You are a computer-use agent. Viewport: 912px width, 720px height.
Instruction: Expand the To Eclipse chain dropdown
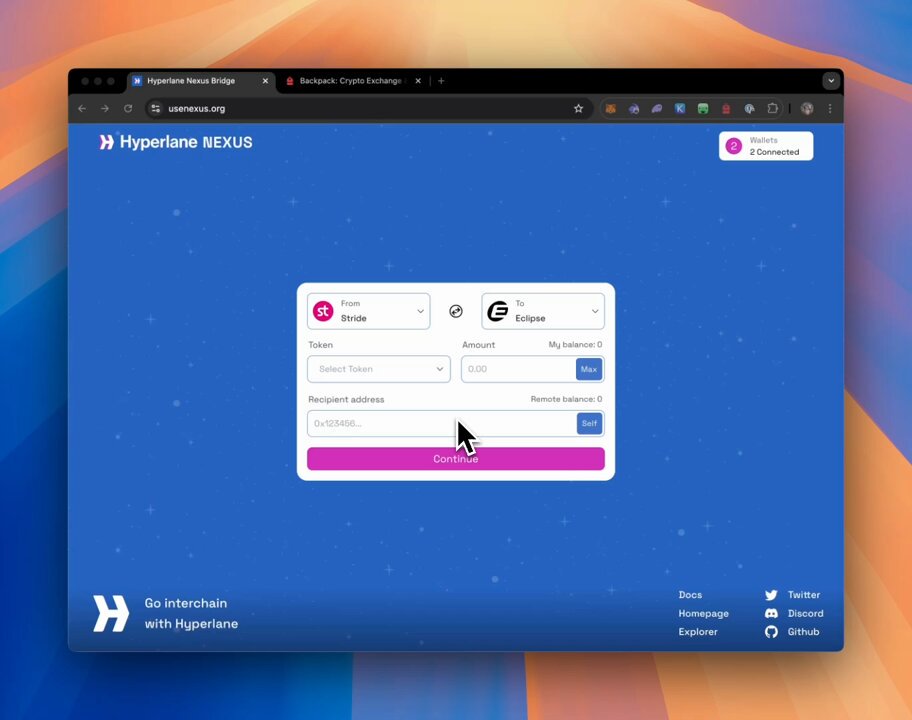pyautogui.click(x=543, y=311)
